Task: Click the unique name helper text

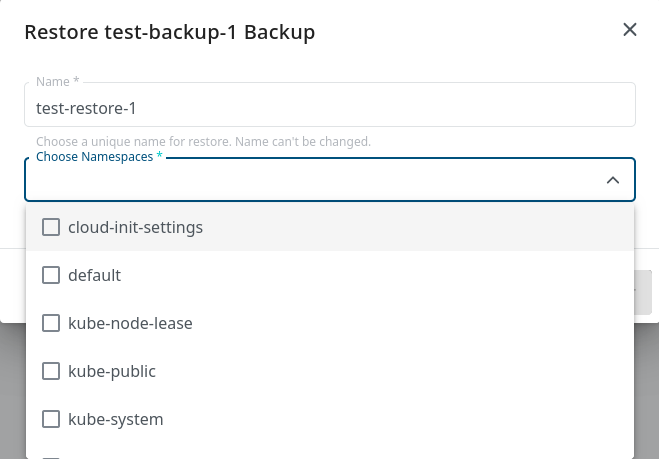Action: [203, 142]
